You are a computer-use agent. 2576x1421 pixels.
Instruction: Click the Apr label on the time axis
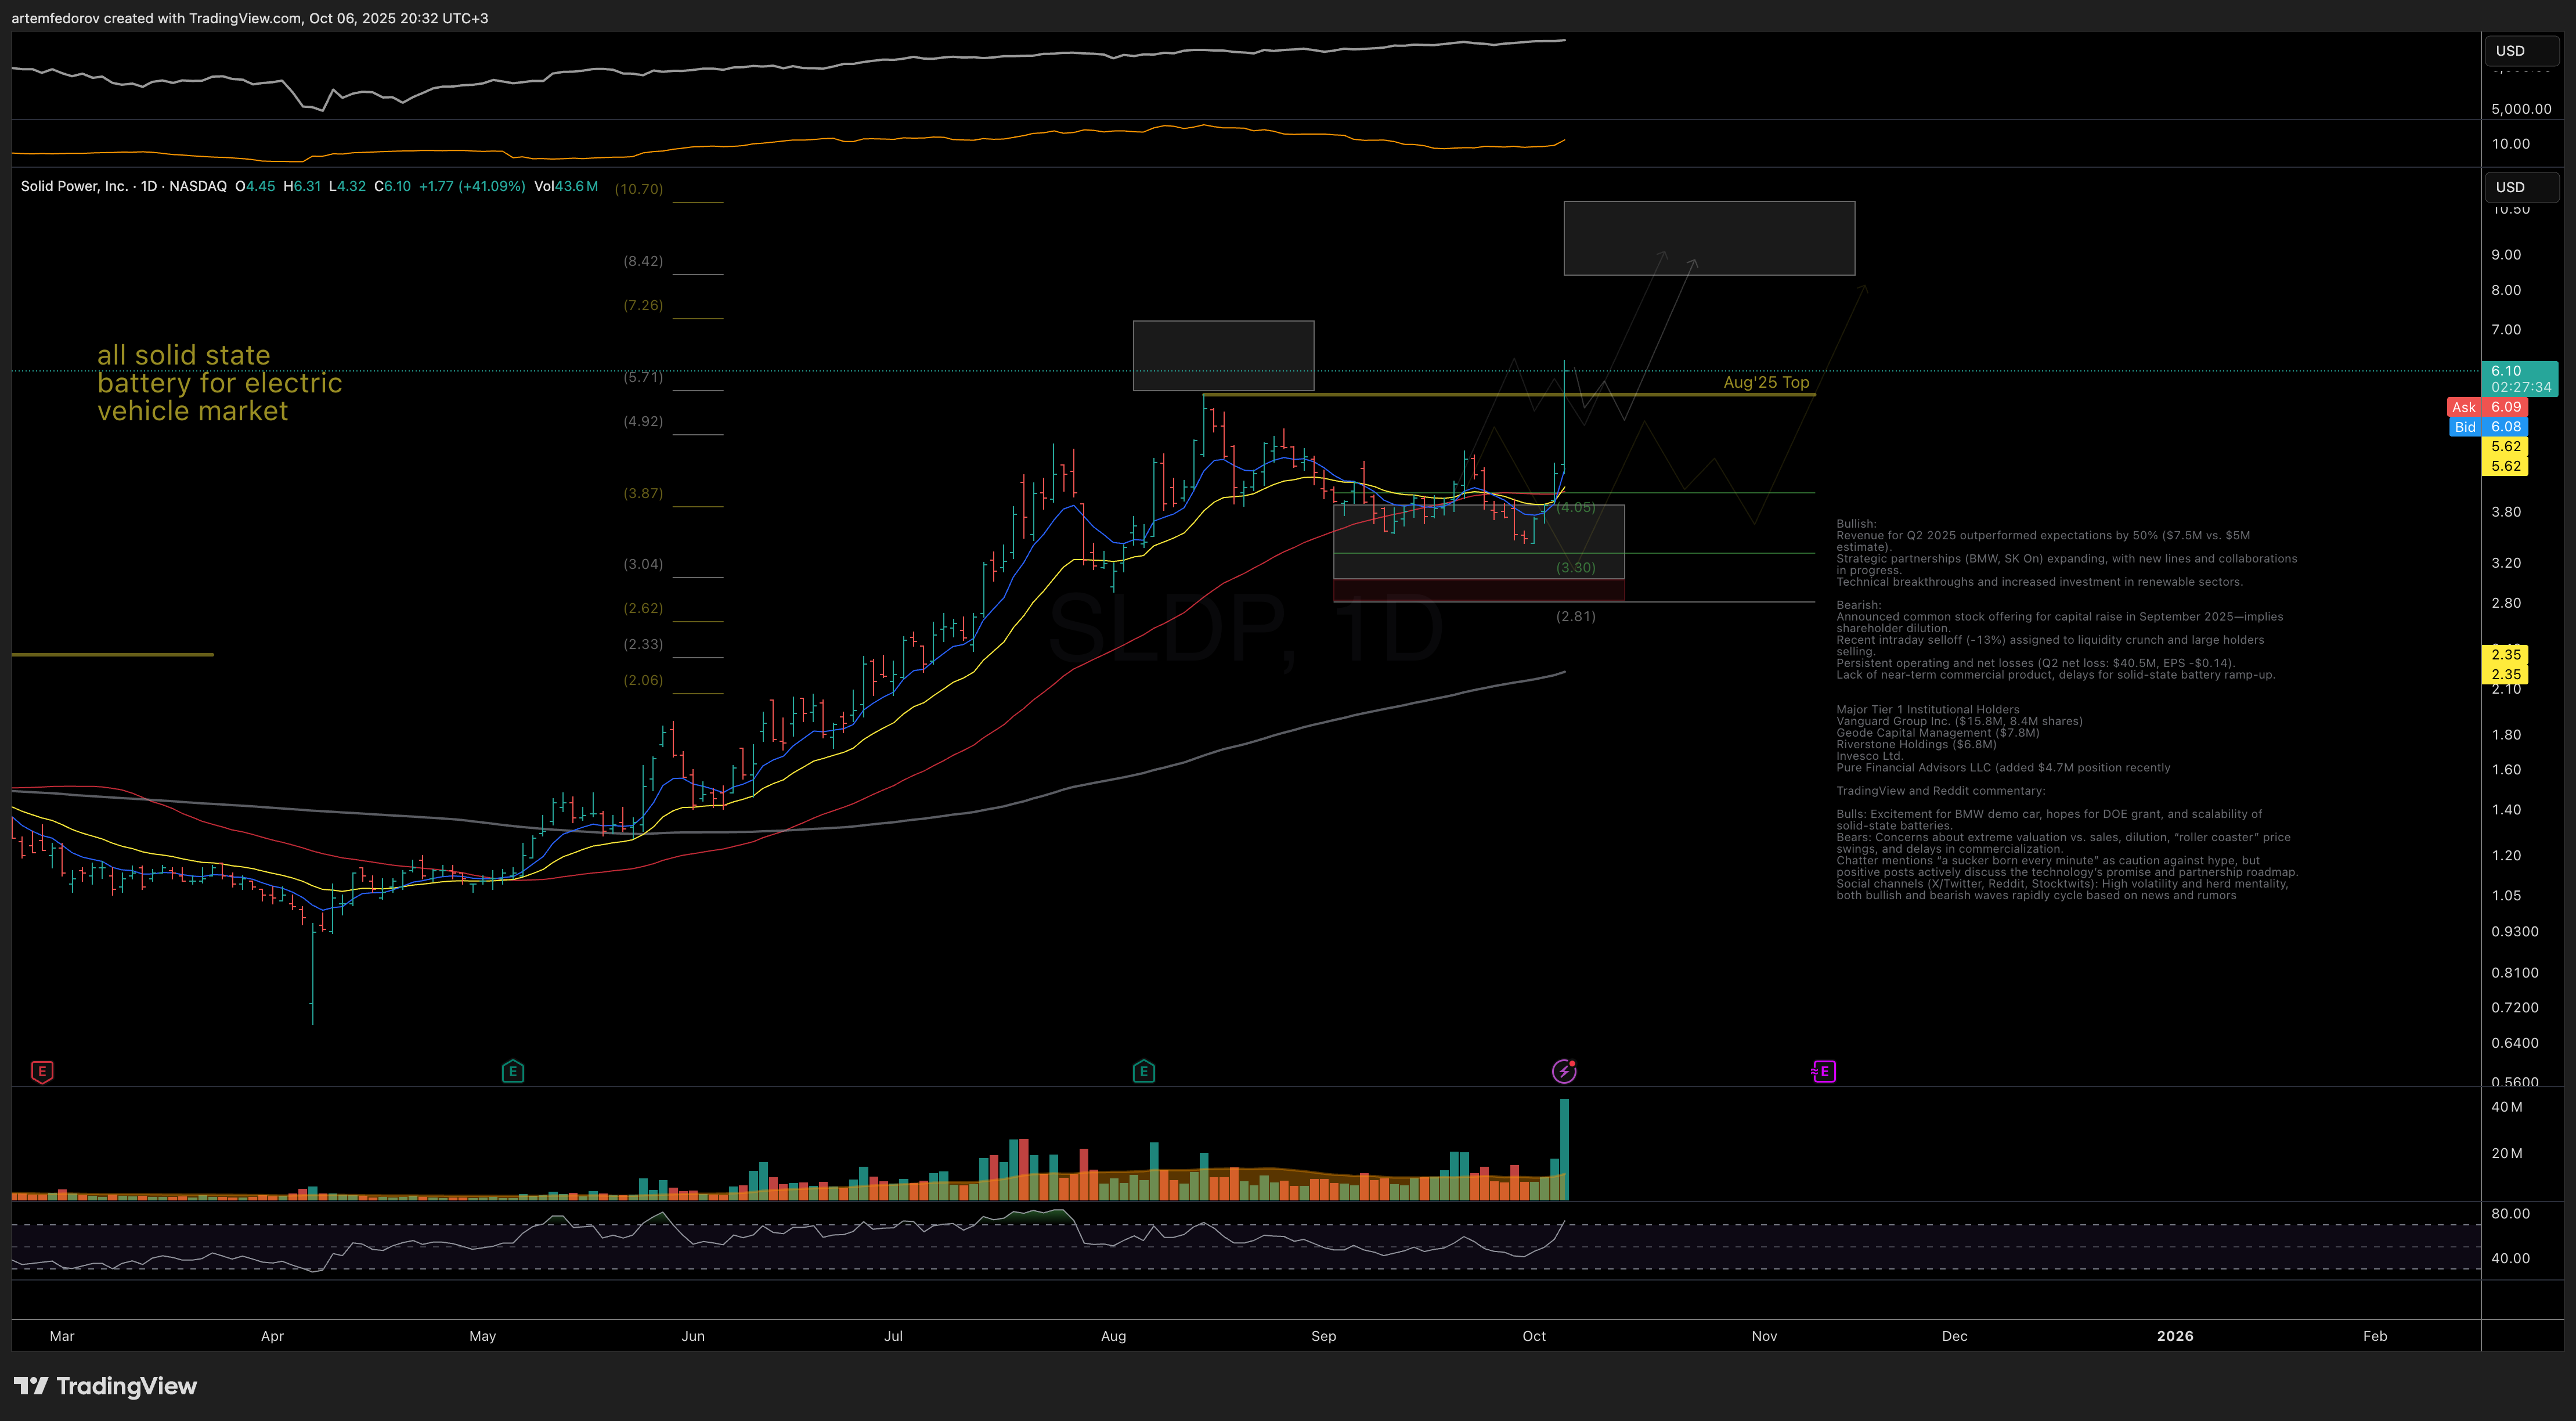(x=272, y=1336)
